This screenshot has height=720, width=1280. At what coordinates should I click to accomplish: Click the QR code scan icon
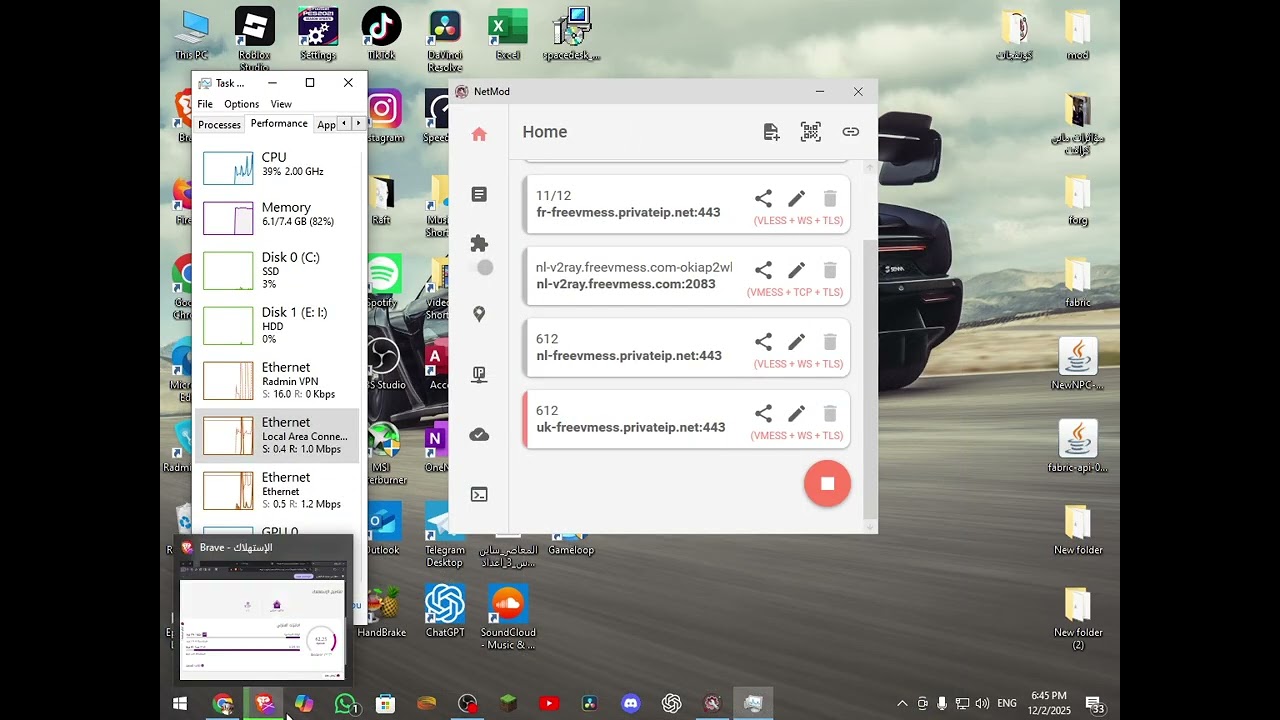[810, 132]
